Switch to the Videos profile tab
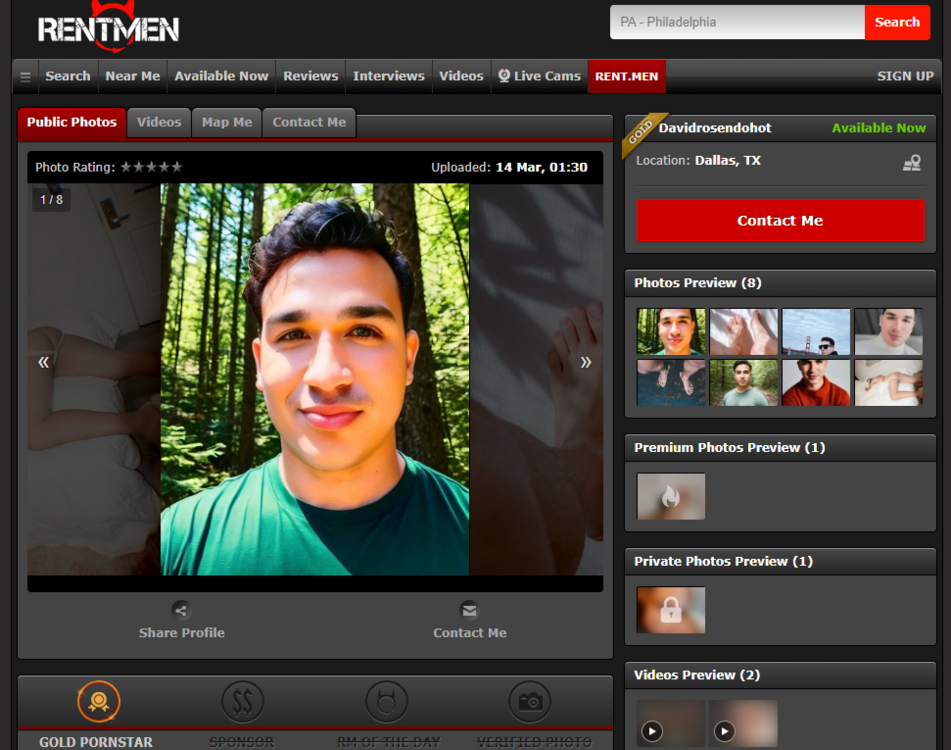951x750 pixels. (159, 122)
